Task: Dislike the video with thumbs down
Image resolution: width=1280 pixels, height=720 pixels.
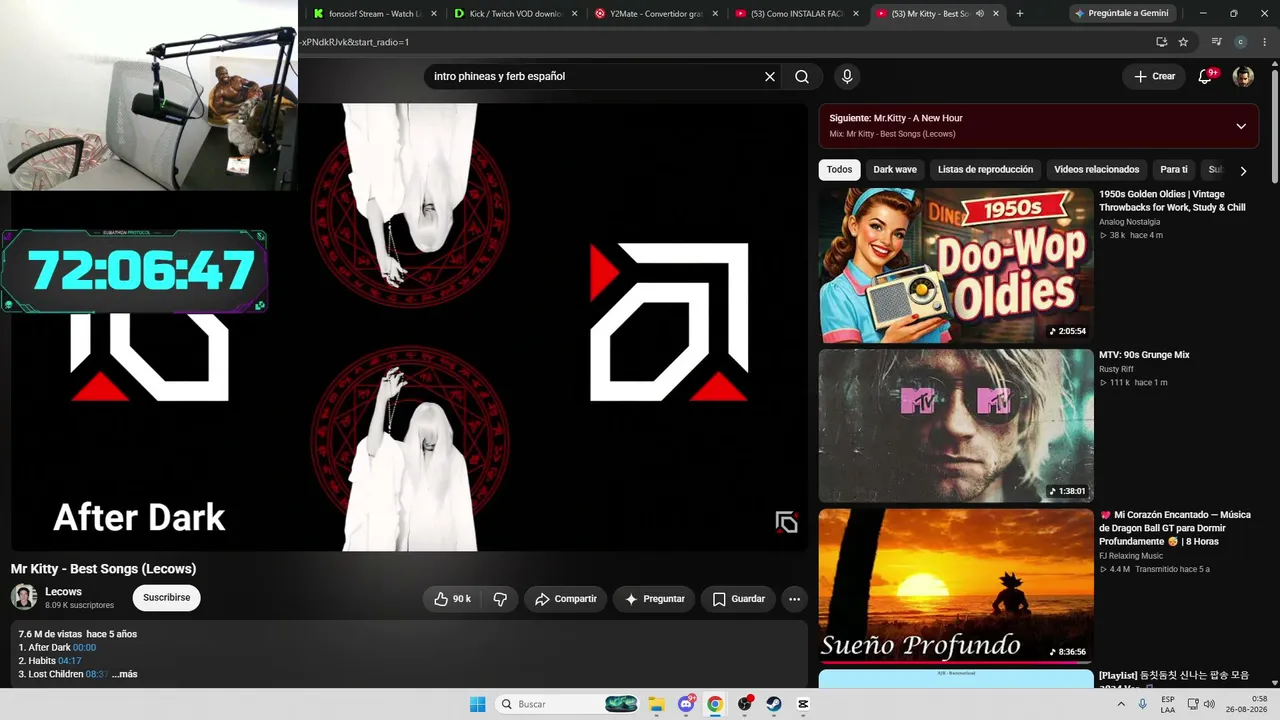Action: pyautogui.click(x=500, y=599)
